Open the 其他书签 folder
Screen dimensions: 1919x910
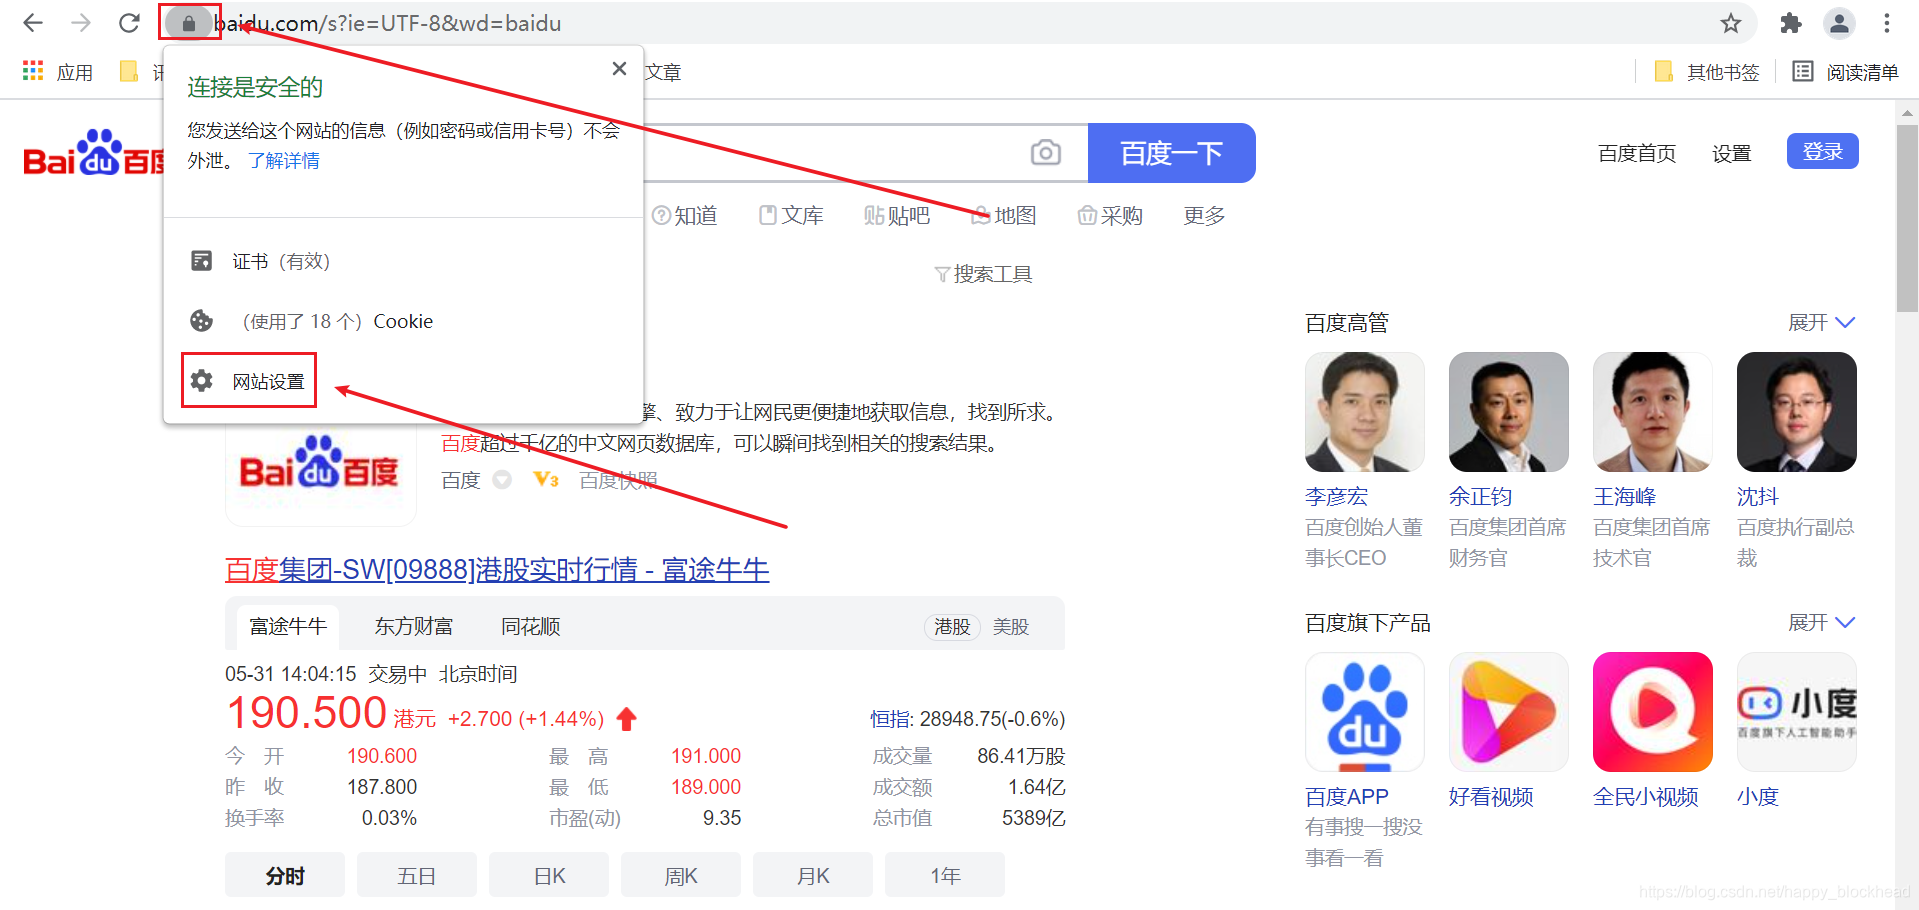1707,72
